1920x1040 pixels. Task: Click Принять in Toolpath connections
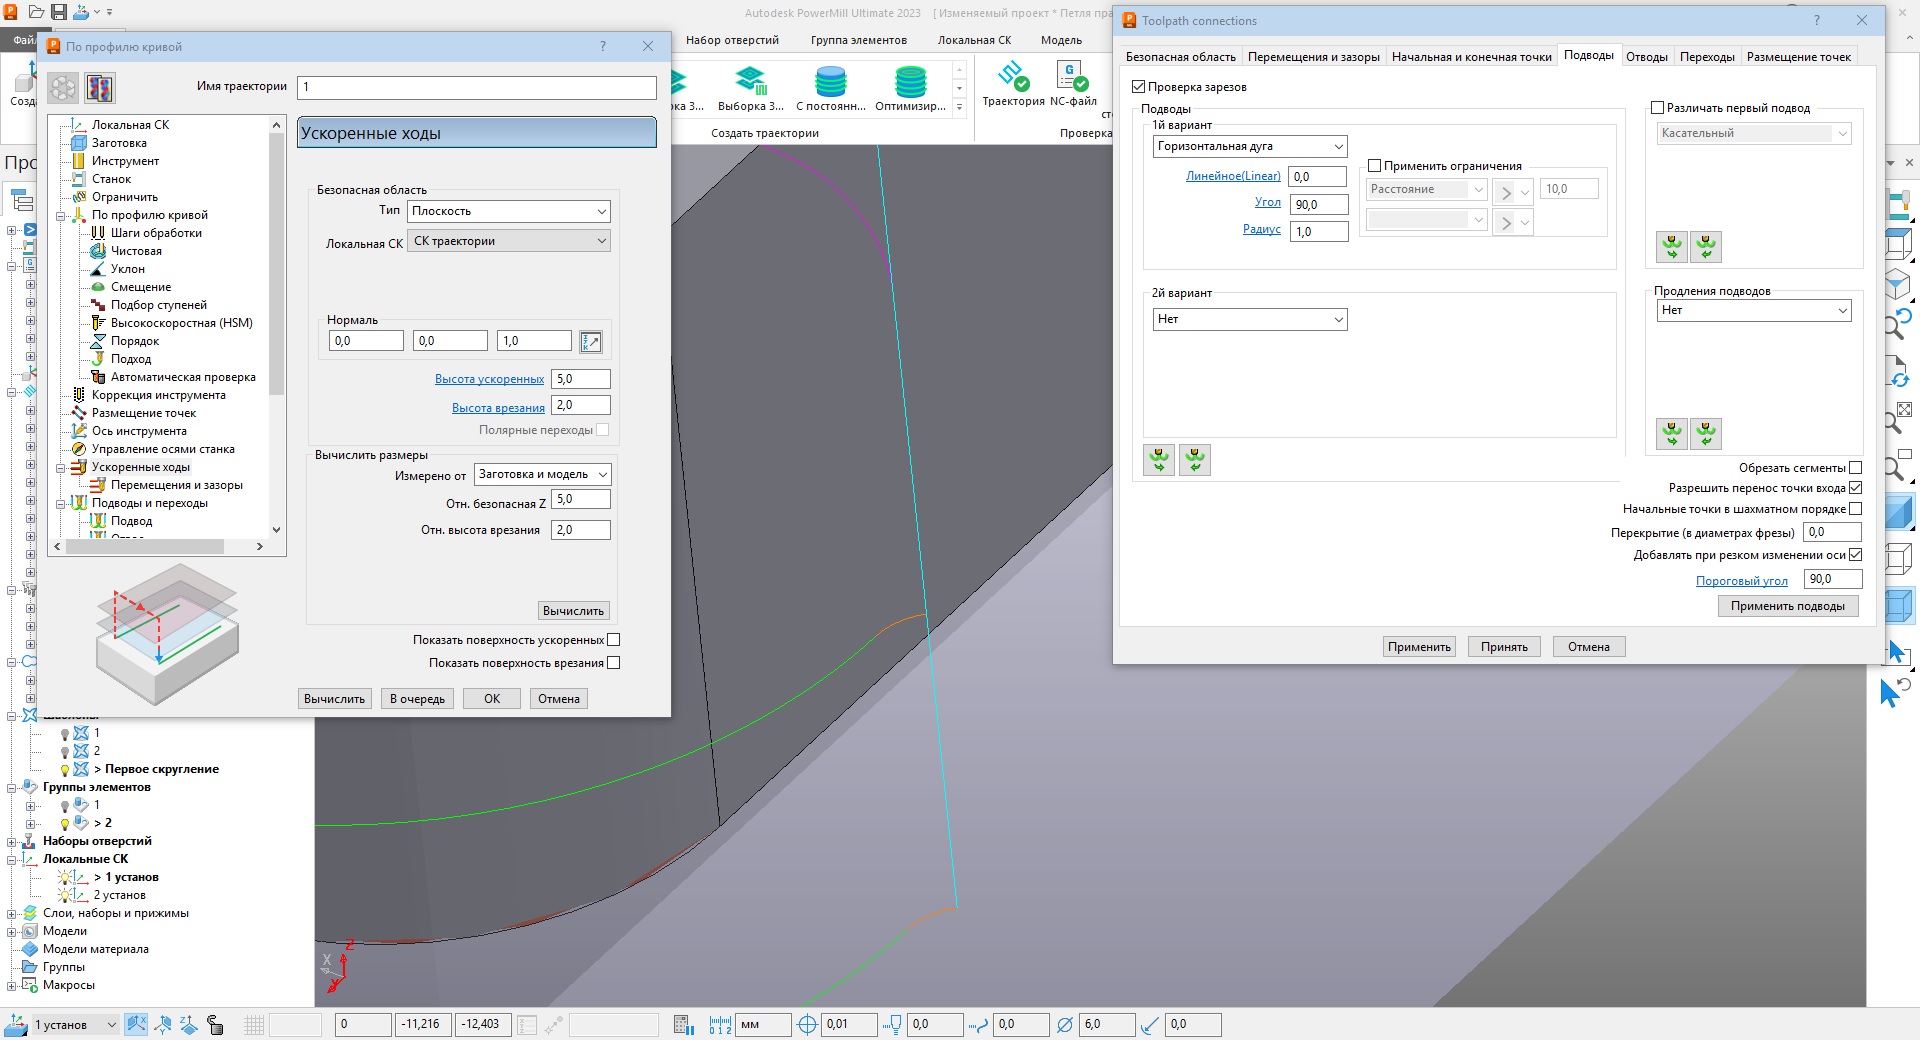[1504, 647]
